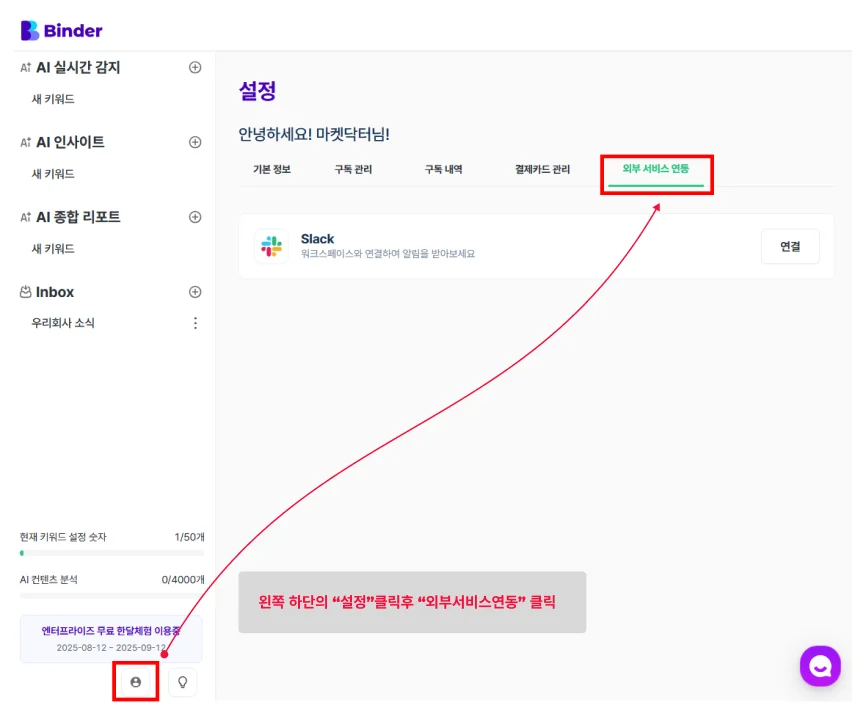Open 새 키워드 under AI 인사이트

pyautogui.click(x=53, y=174)
